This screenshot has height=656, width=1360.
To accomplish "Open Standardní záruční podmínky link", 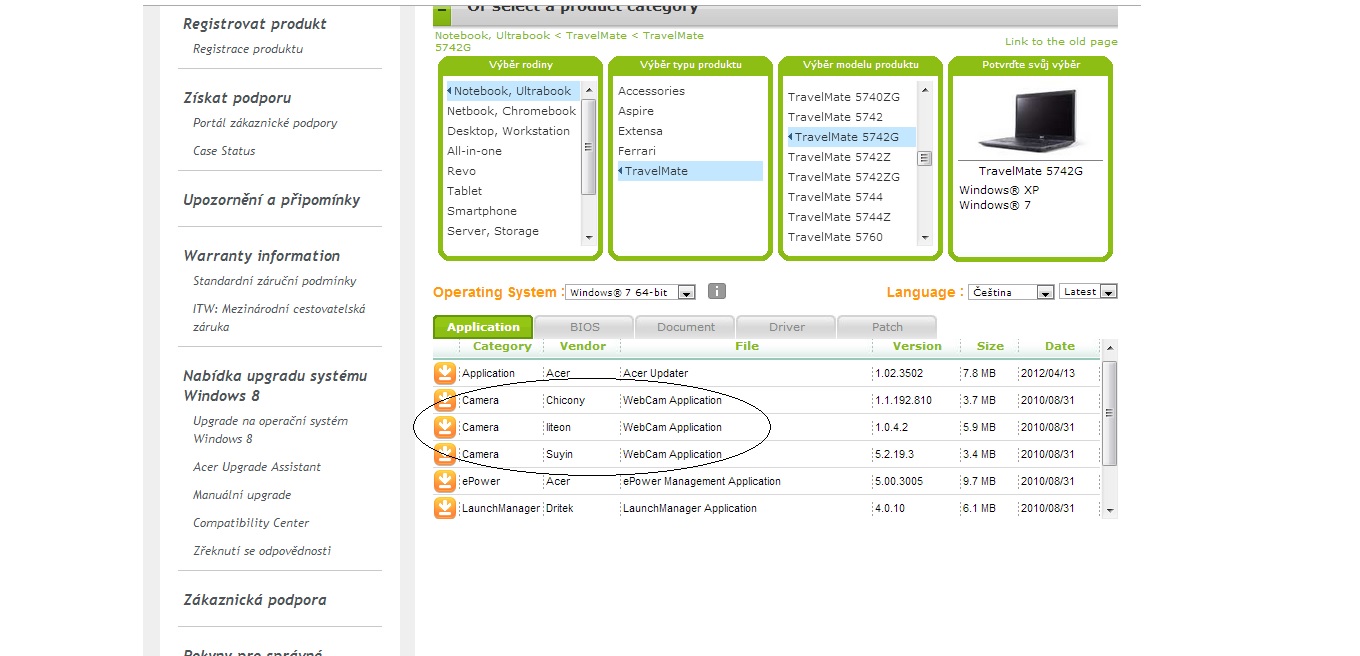I will tap(275, 281).
